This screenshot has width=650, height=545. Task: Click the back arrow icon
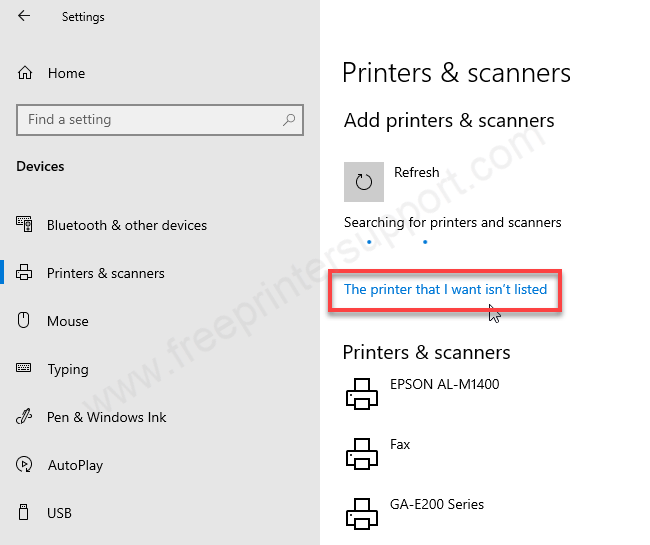click(x=24, y=16)
